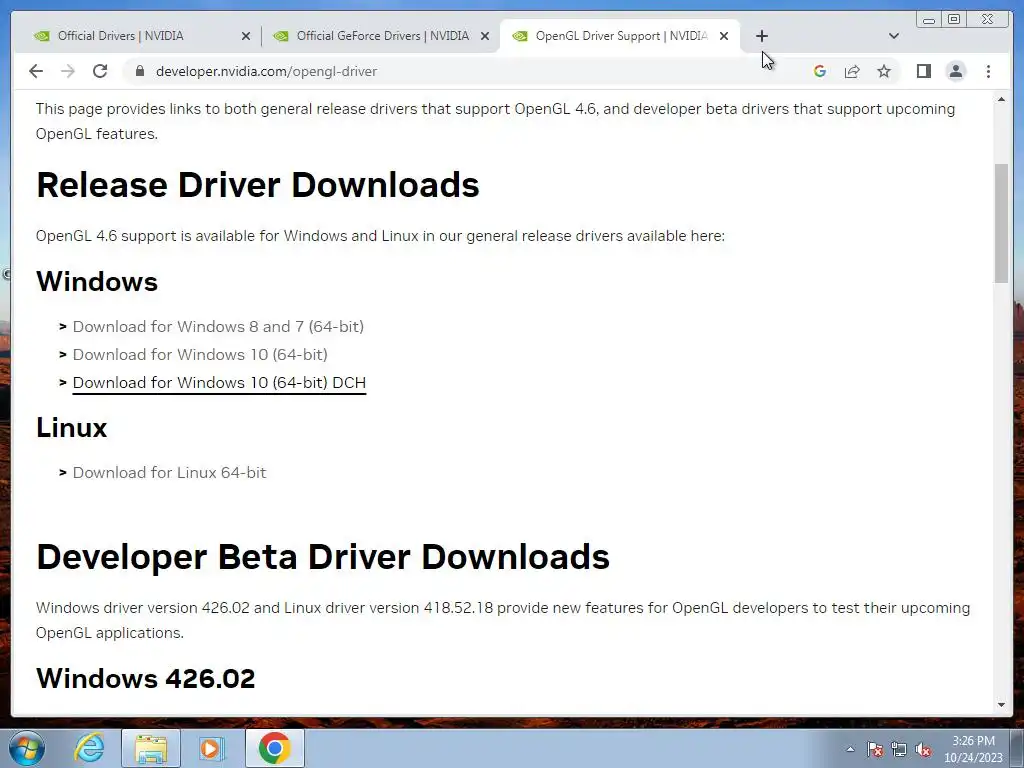Click the scrollbar up arrow
Viewport: 1024px width, 768px height.
coord(1001,99)
